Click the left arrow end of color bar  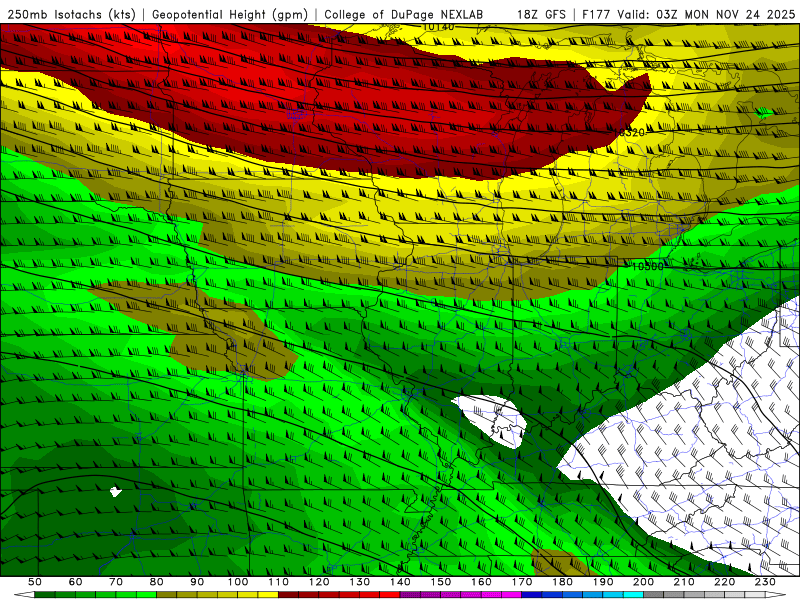coord(24,594)
